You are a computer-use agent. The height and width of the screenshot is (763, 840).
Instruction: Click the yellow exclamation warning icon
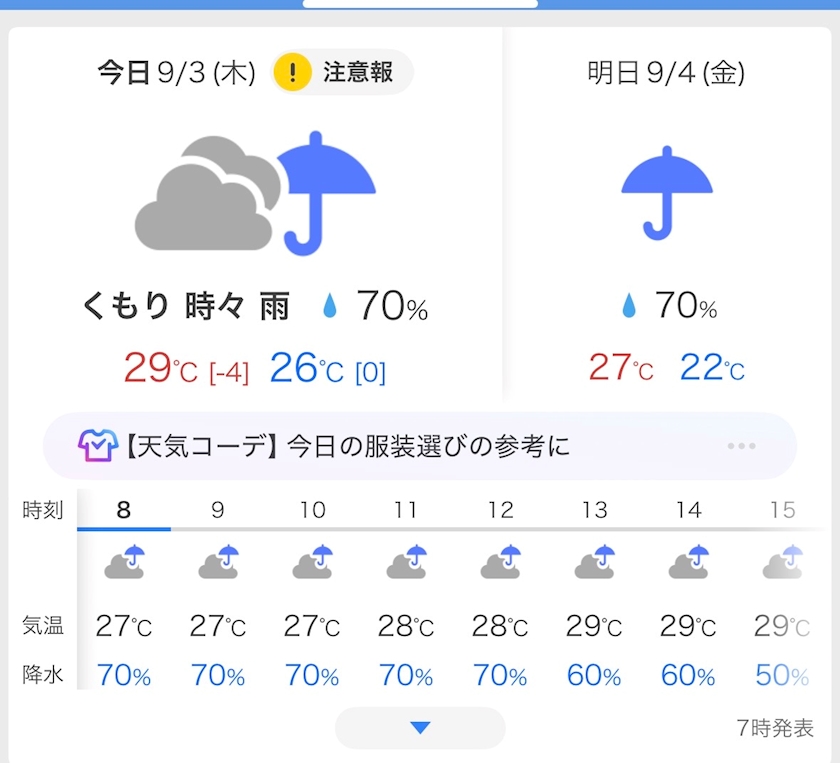[x=292, y=72]
